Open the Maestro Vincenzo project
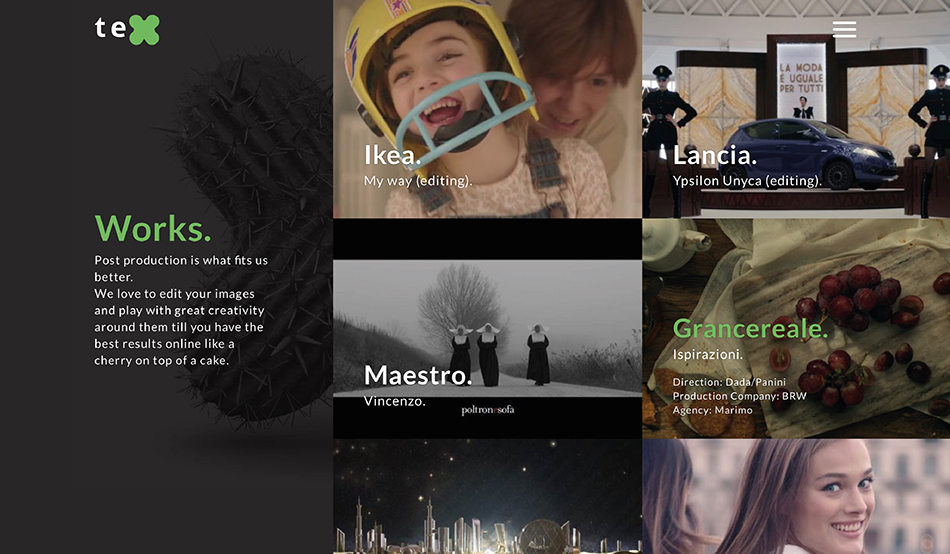The height and width of the screenshot is (554, 950). pyautogui.click(x=488, y=329)
